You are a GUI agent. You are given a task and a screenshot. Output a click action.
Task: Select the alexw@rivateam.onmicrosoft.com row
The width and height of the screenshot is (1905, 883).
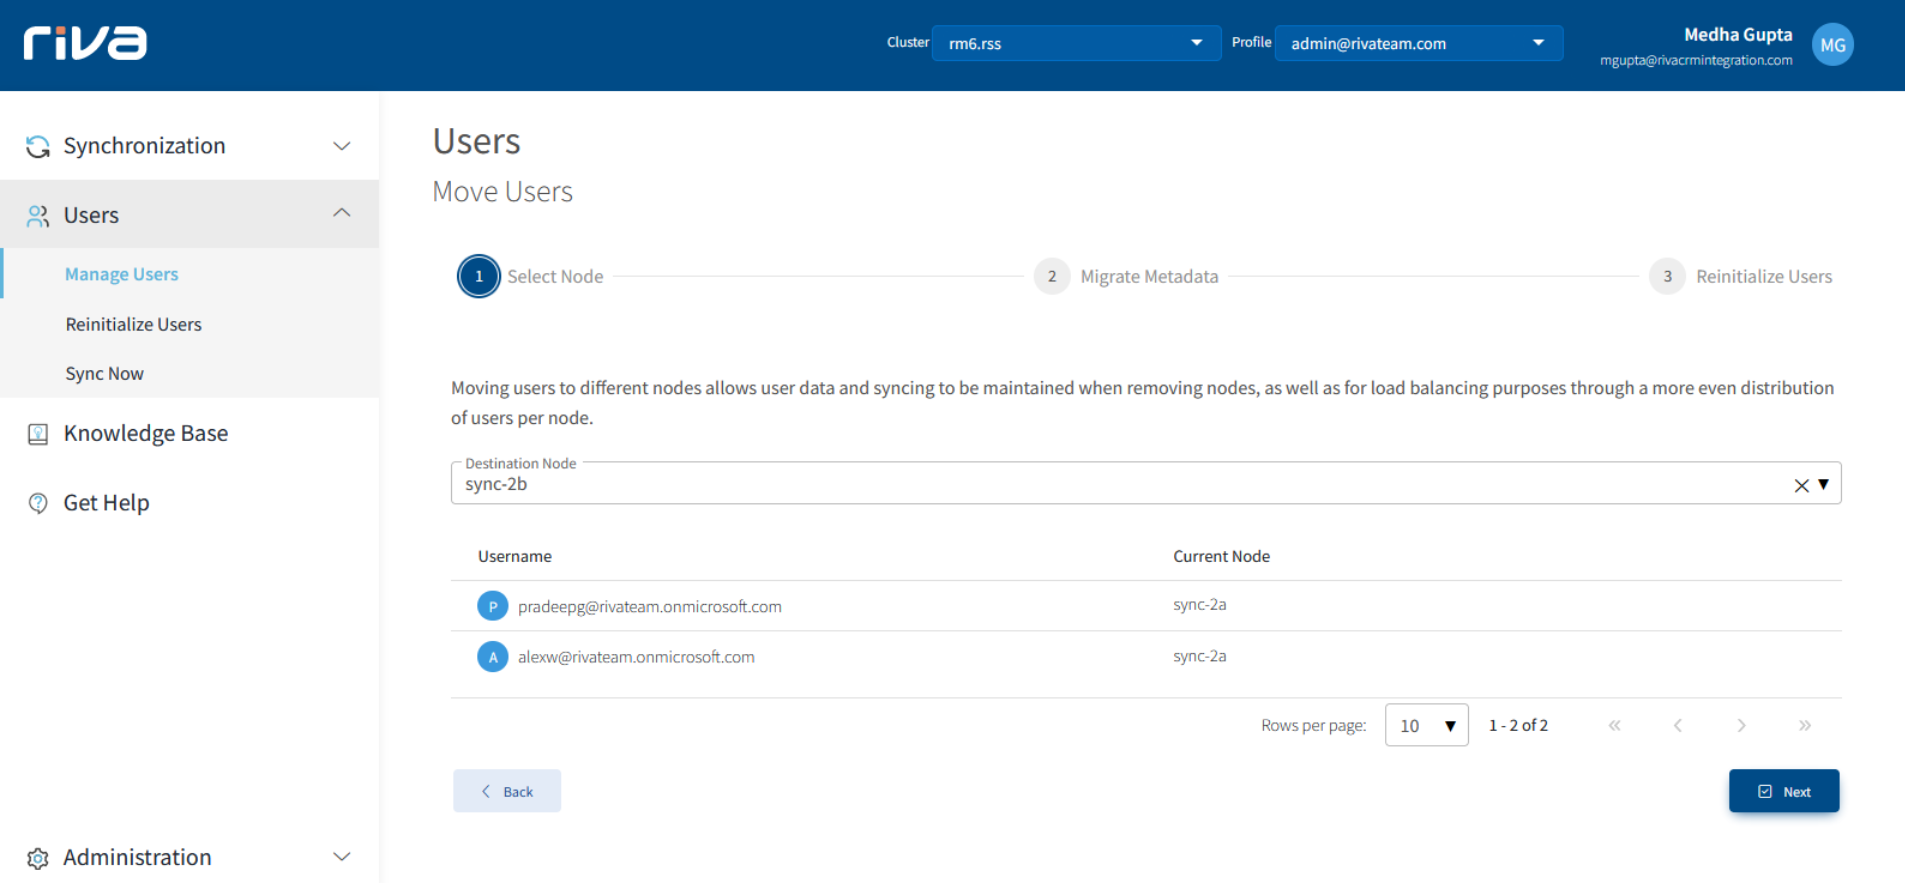click(1146, 657)
